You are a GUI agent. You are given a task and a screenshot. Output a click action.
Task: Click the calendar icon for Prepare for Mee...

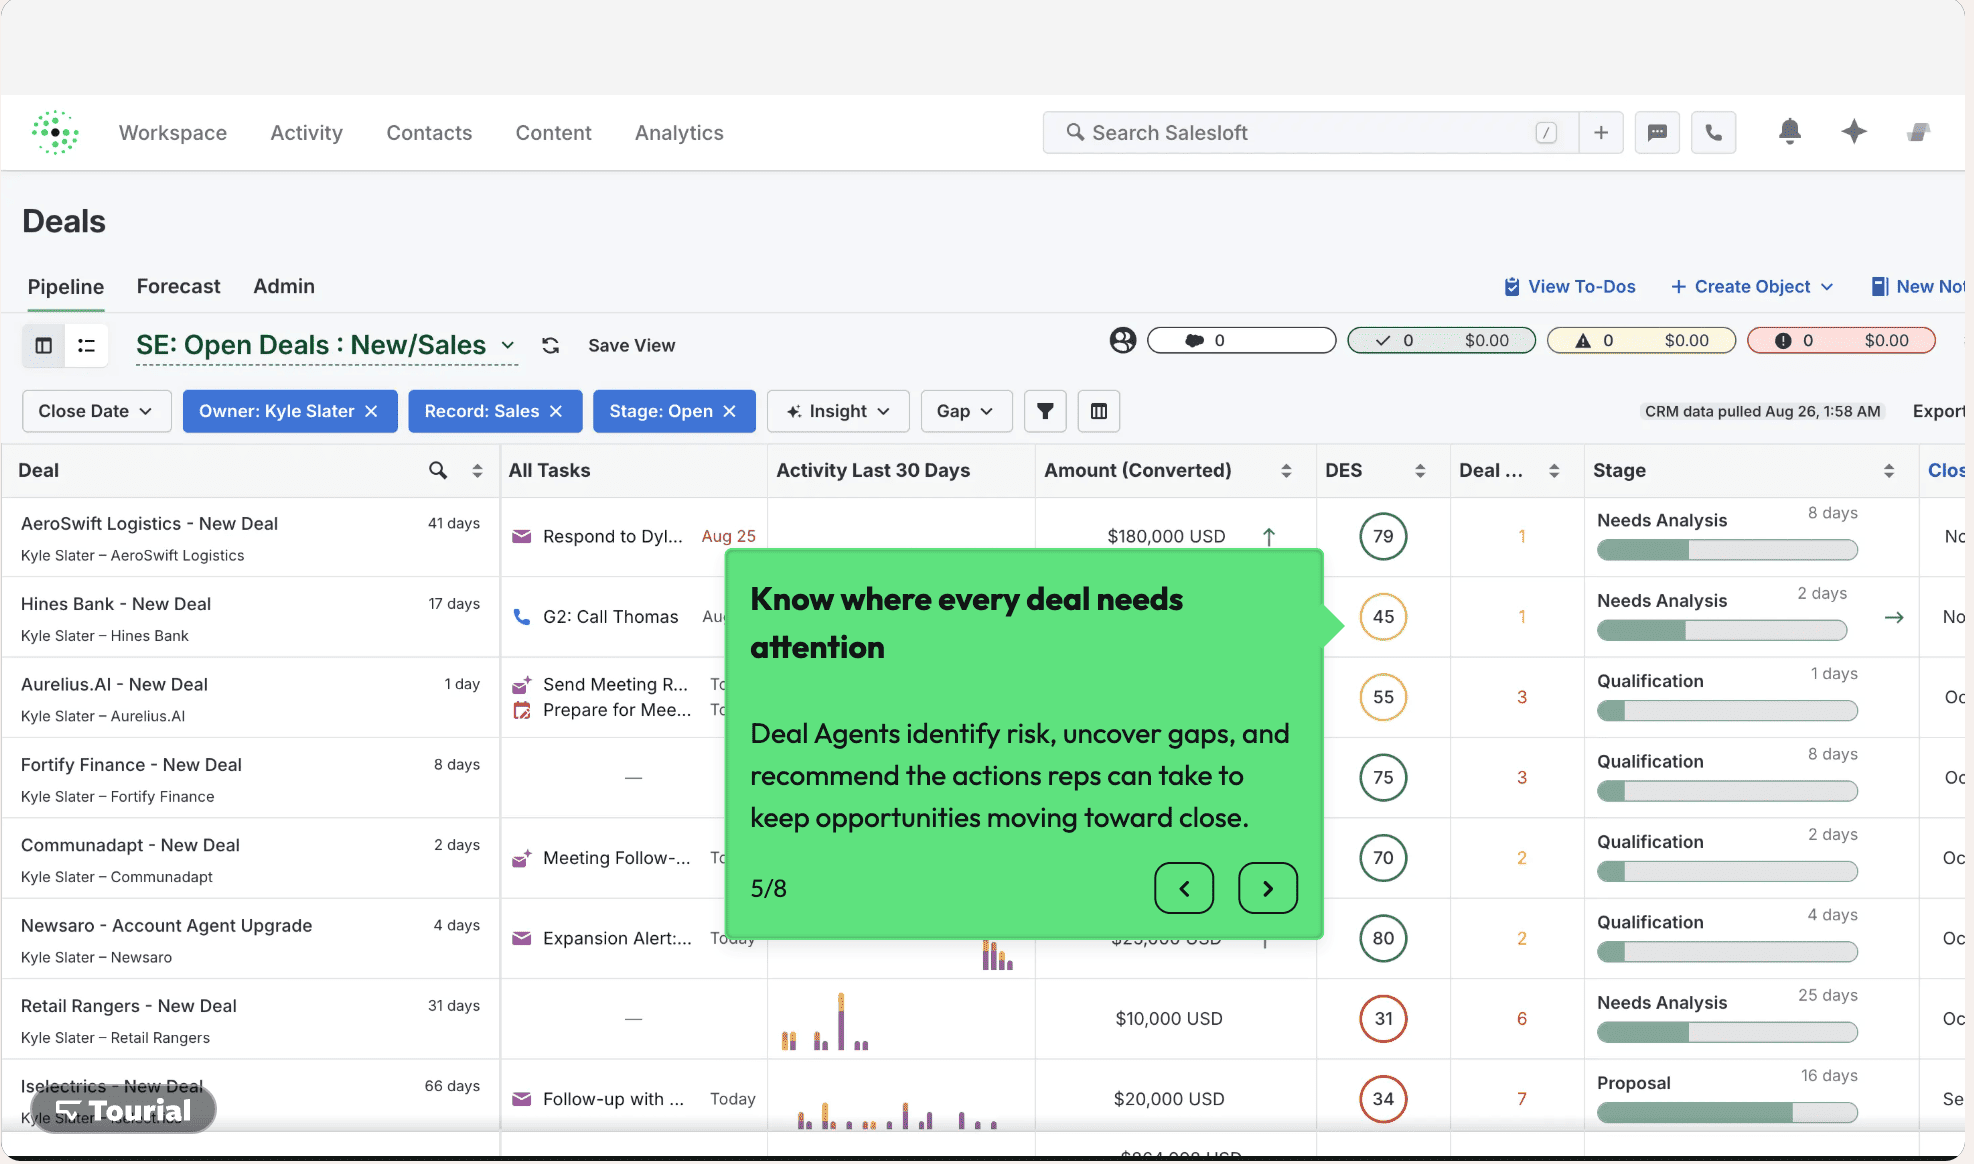[x=521, y=710]
